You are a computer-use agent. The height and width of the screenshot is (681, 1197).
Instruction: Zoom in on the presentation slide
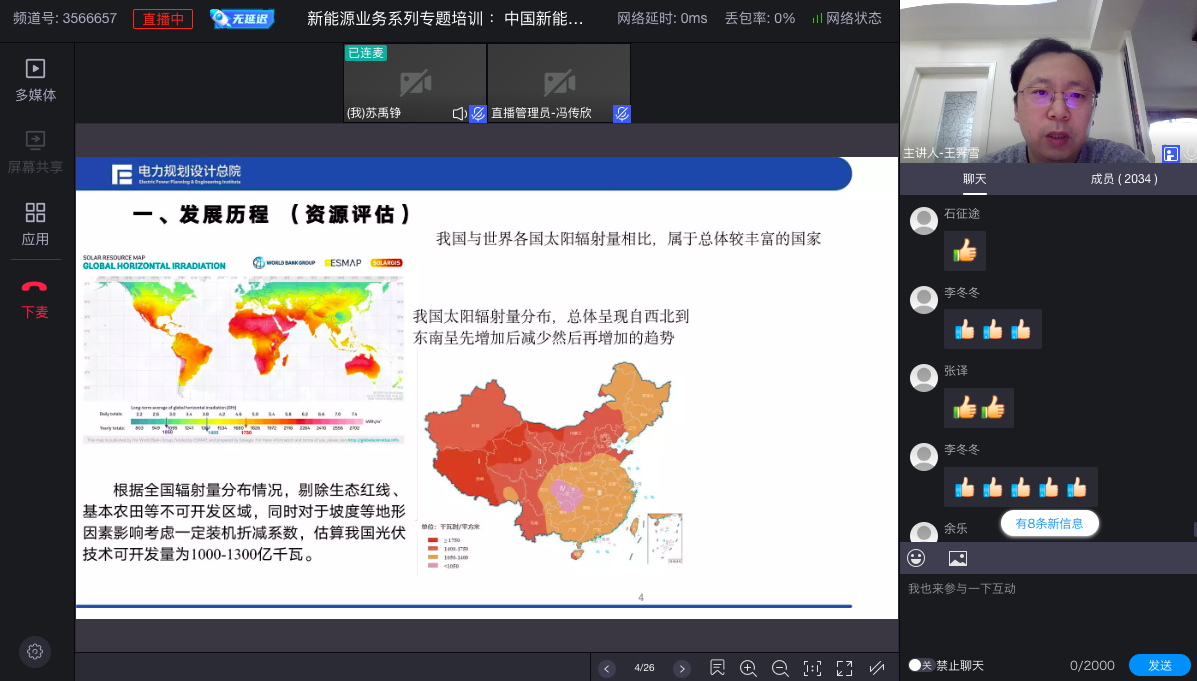pyautogui.click(x=748, y=667)
